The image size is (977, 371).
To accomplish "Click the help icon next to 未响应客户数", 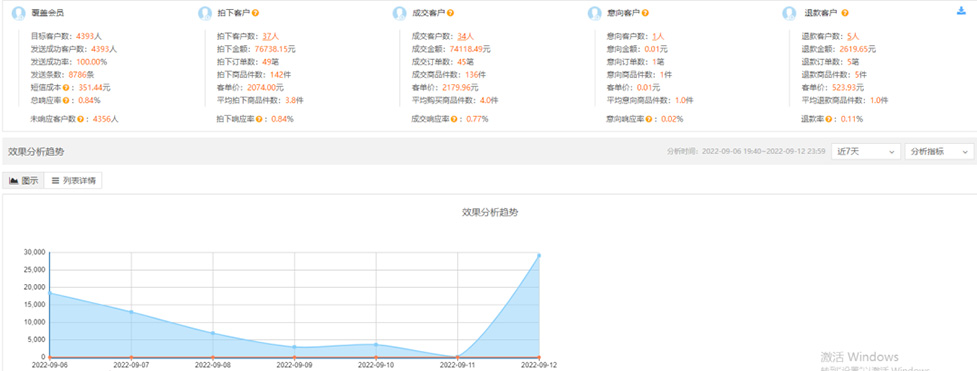I will coord(80,118).
